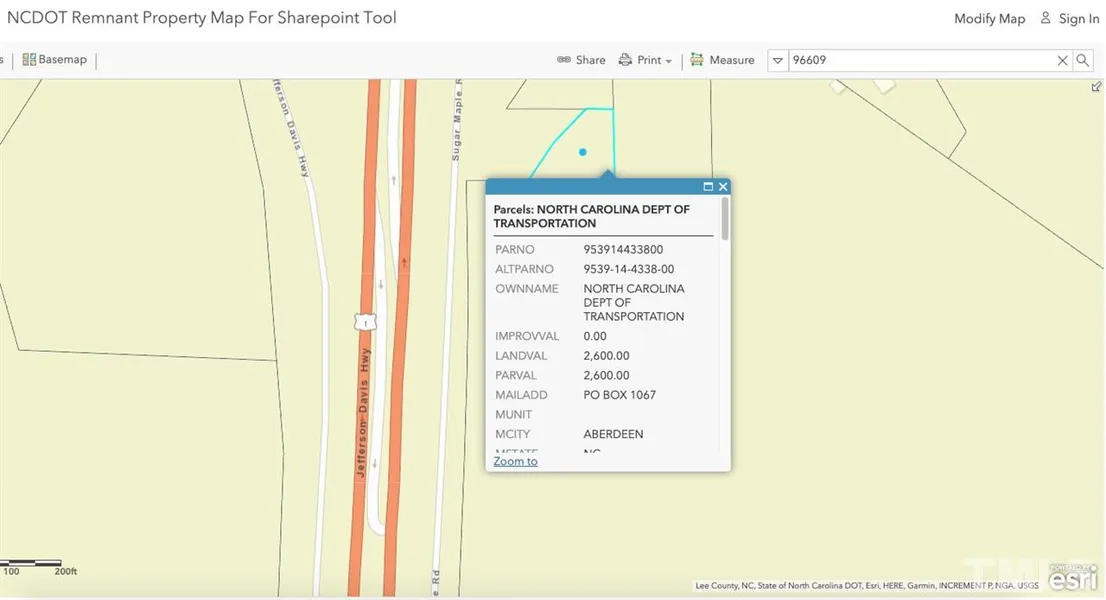Click the blue parcel point marker

tap(582, 152)
